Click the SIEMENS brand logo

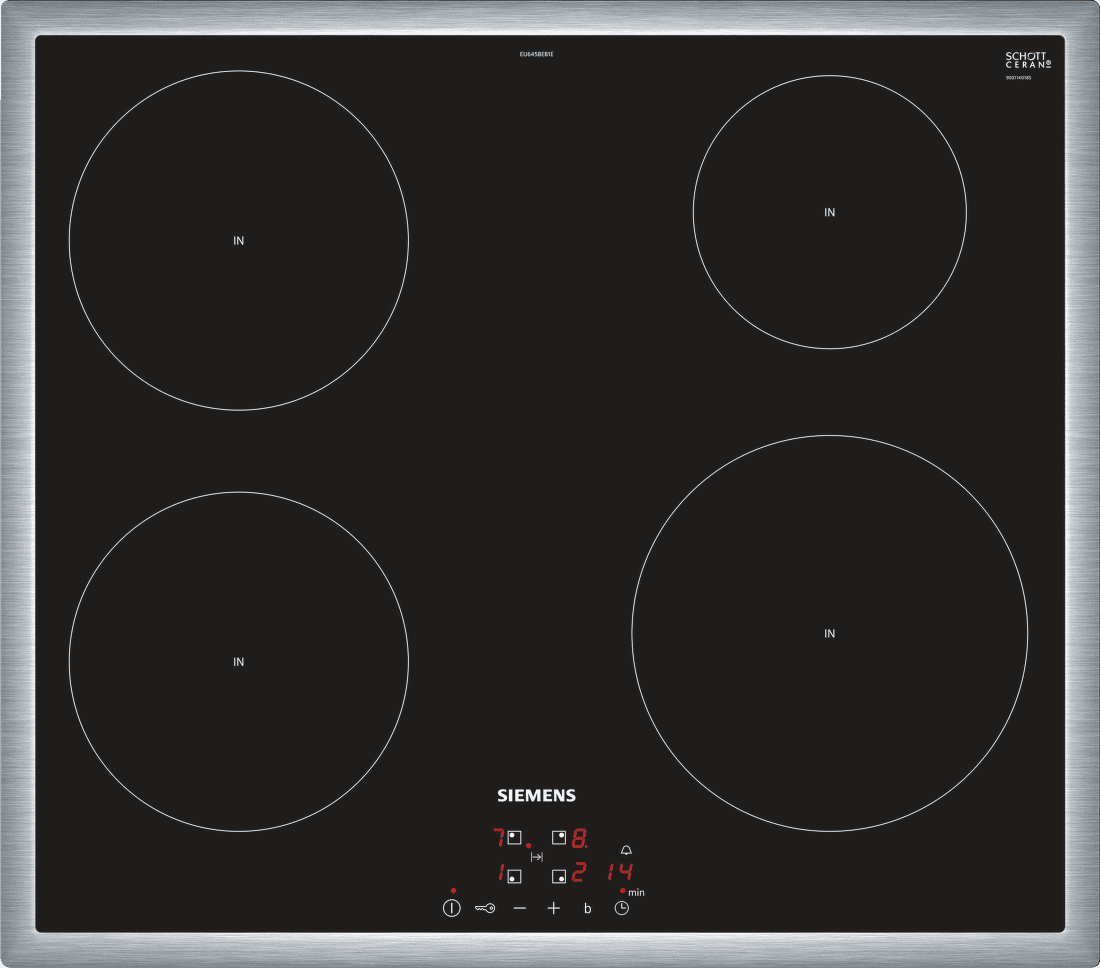[x=537, y=795]
